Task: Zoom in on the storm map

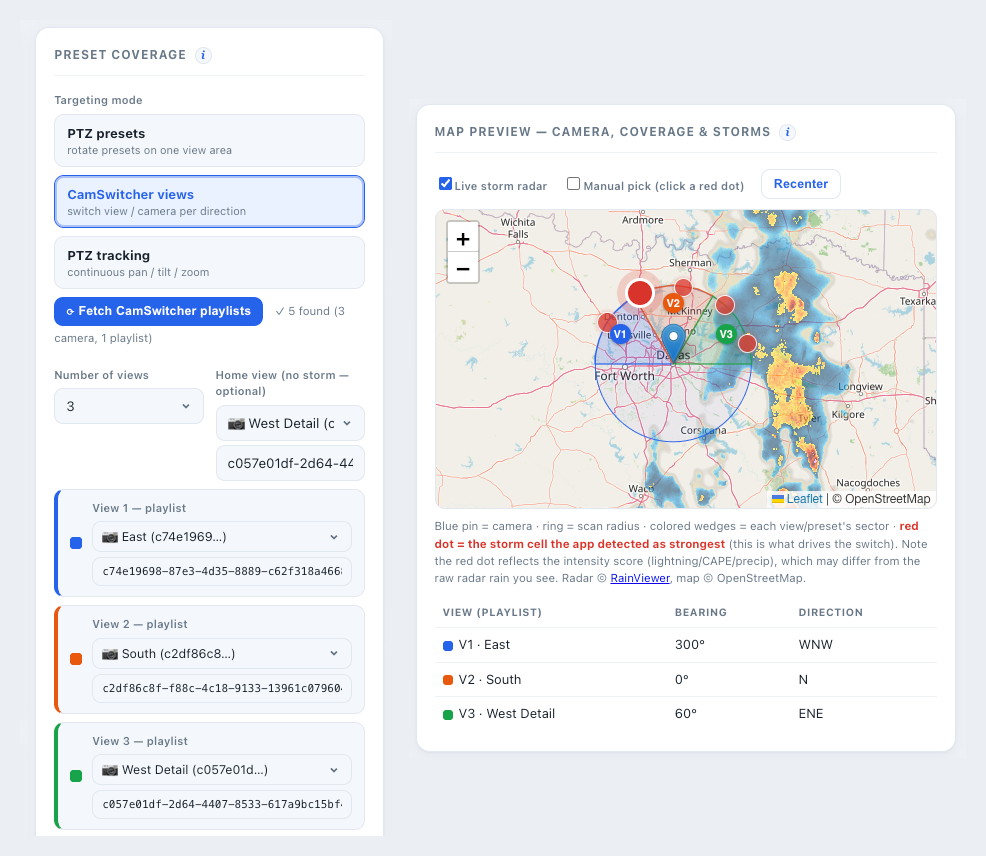Action: 463,238
